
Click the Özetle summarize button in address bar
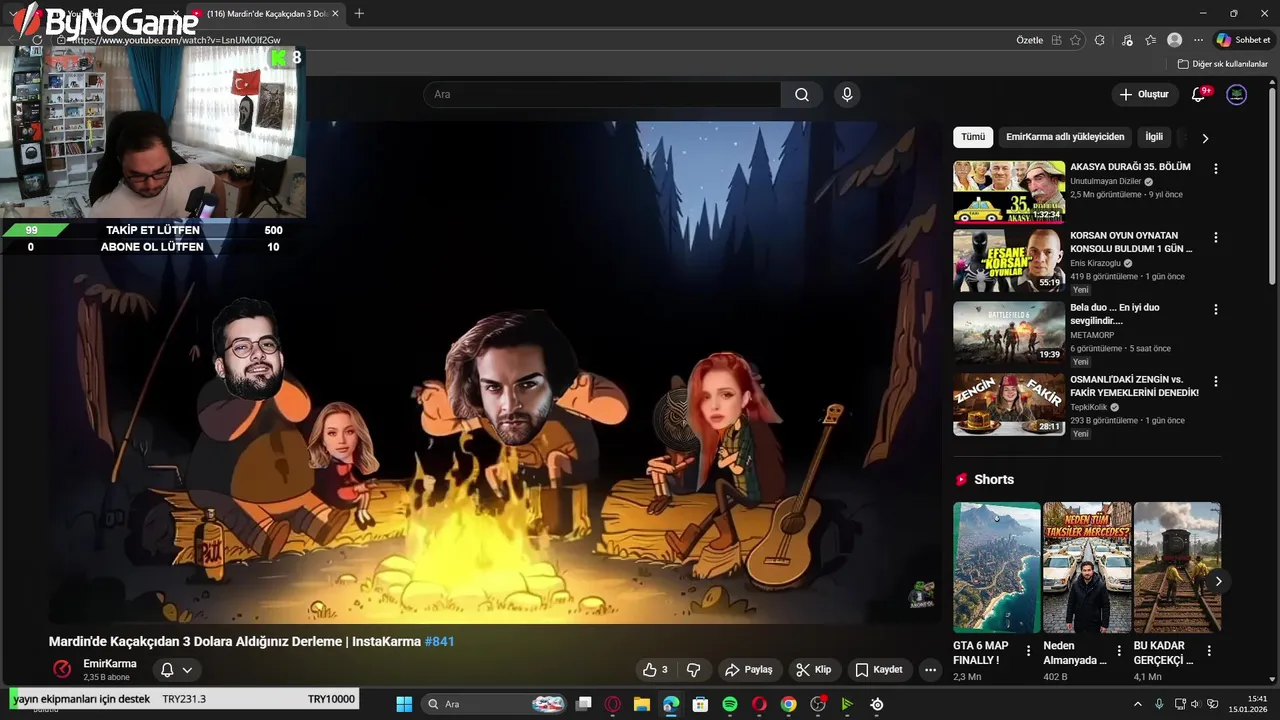[x=1029, y=40]
